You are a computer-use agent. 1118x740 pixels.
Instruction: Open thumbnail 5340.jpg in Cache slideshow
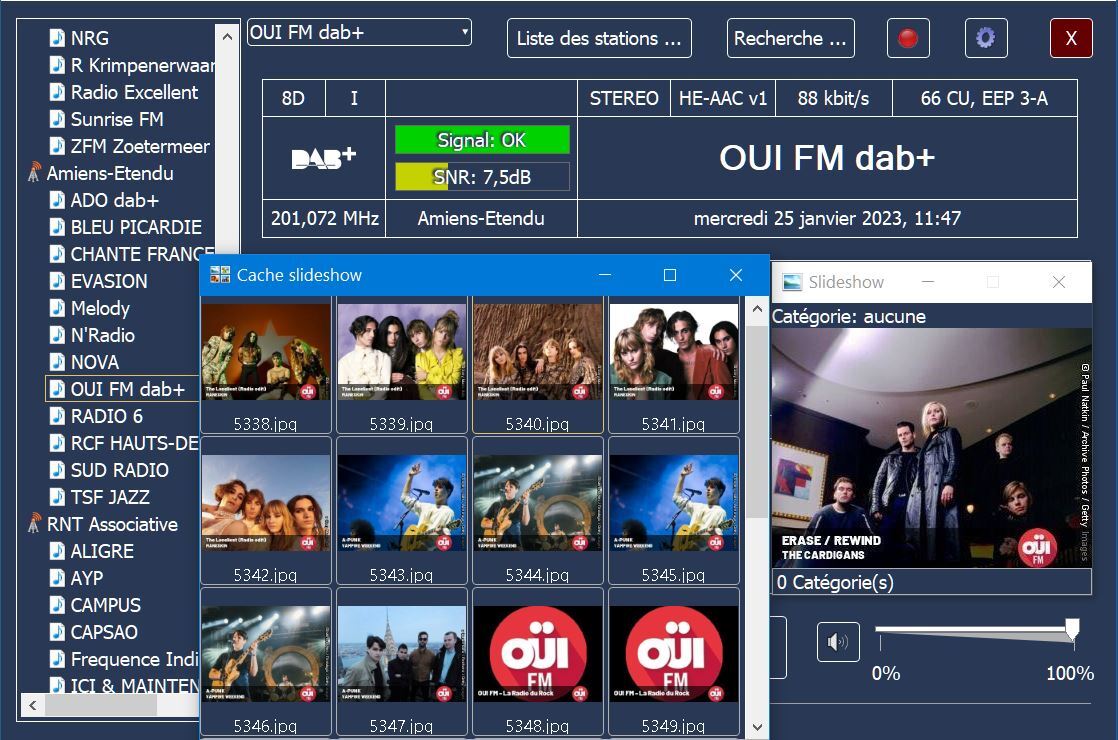(x=538, y=366)
